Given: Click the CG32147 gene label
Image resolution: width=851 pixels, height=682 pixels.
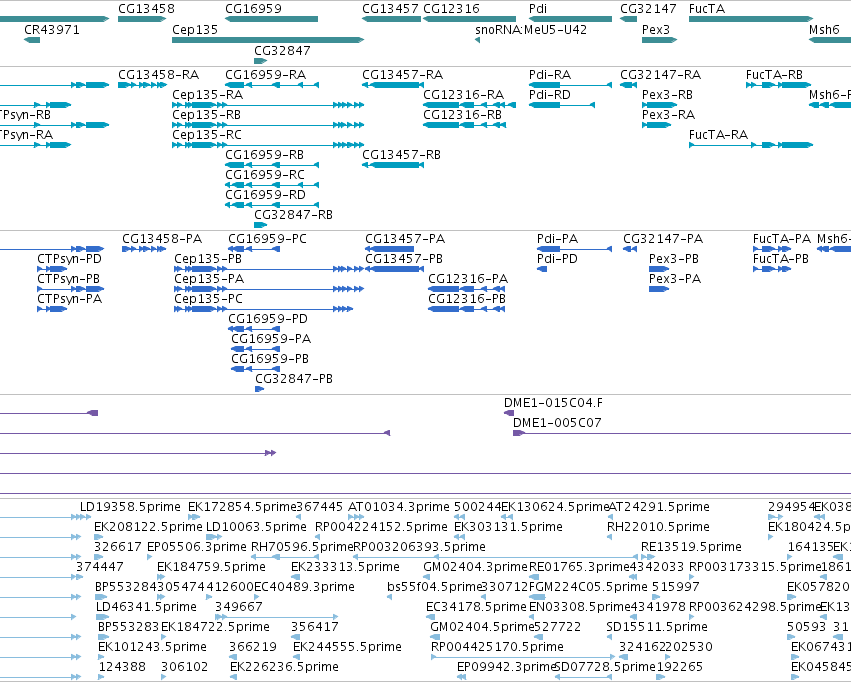Looking at the screenshot, I should pyautogui.click(x=648, y=9).
